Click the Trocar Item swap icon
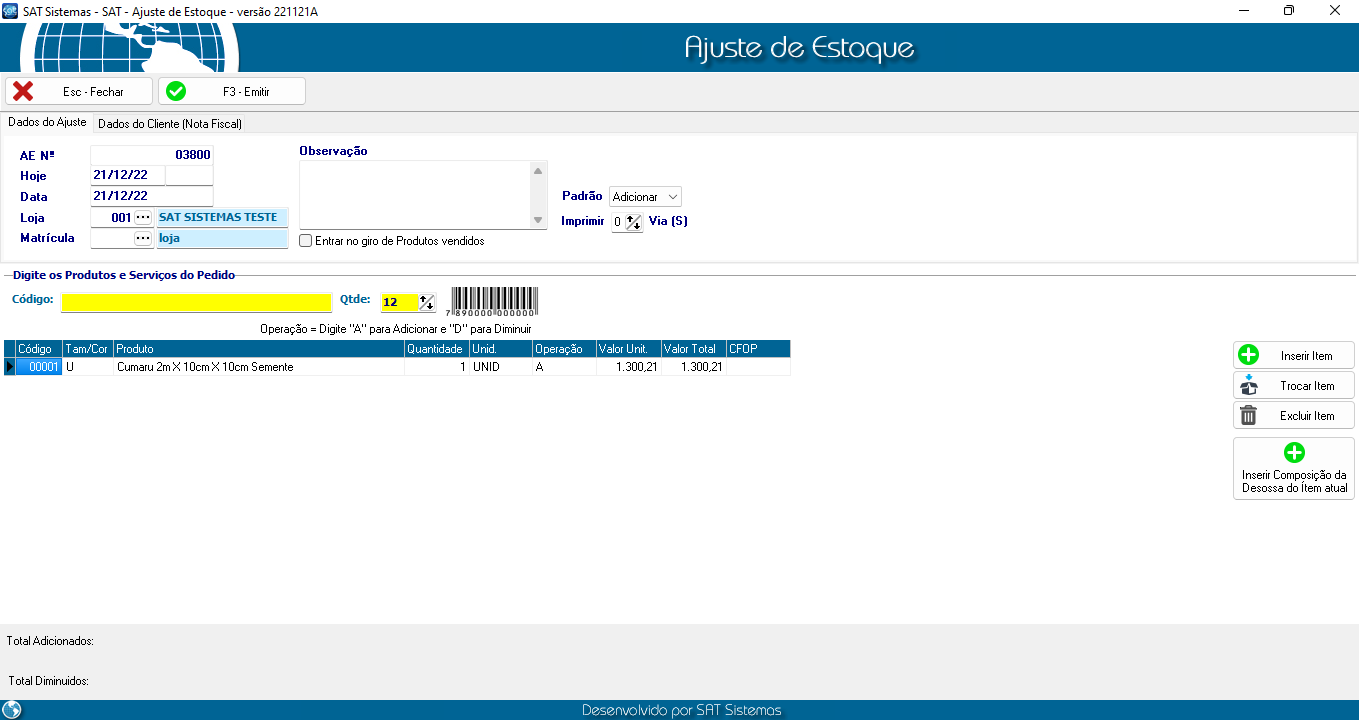This screenshot has height=720, width=1359. pyautogui.click(x=1248, y=385)
